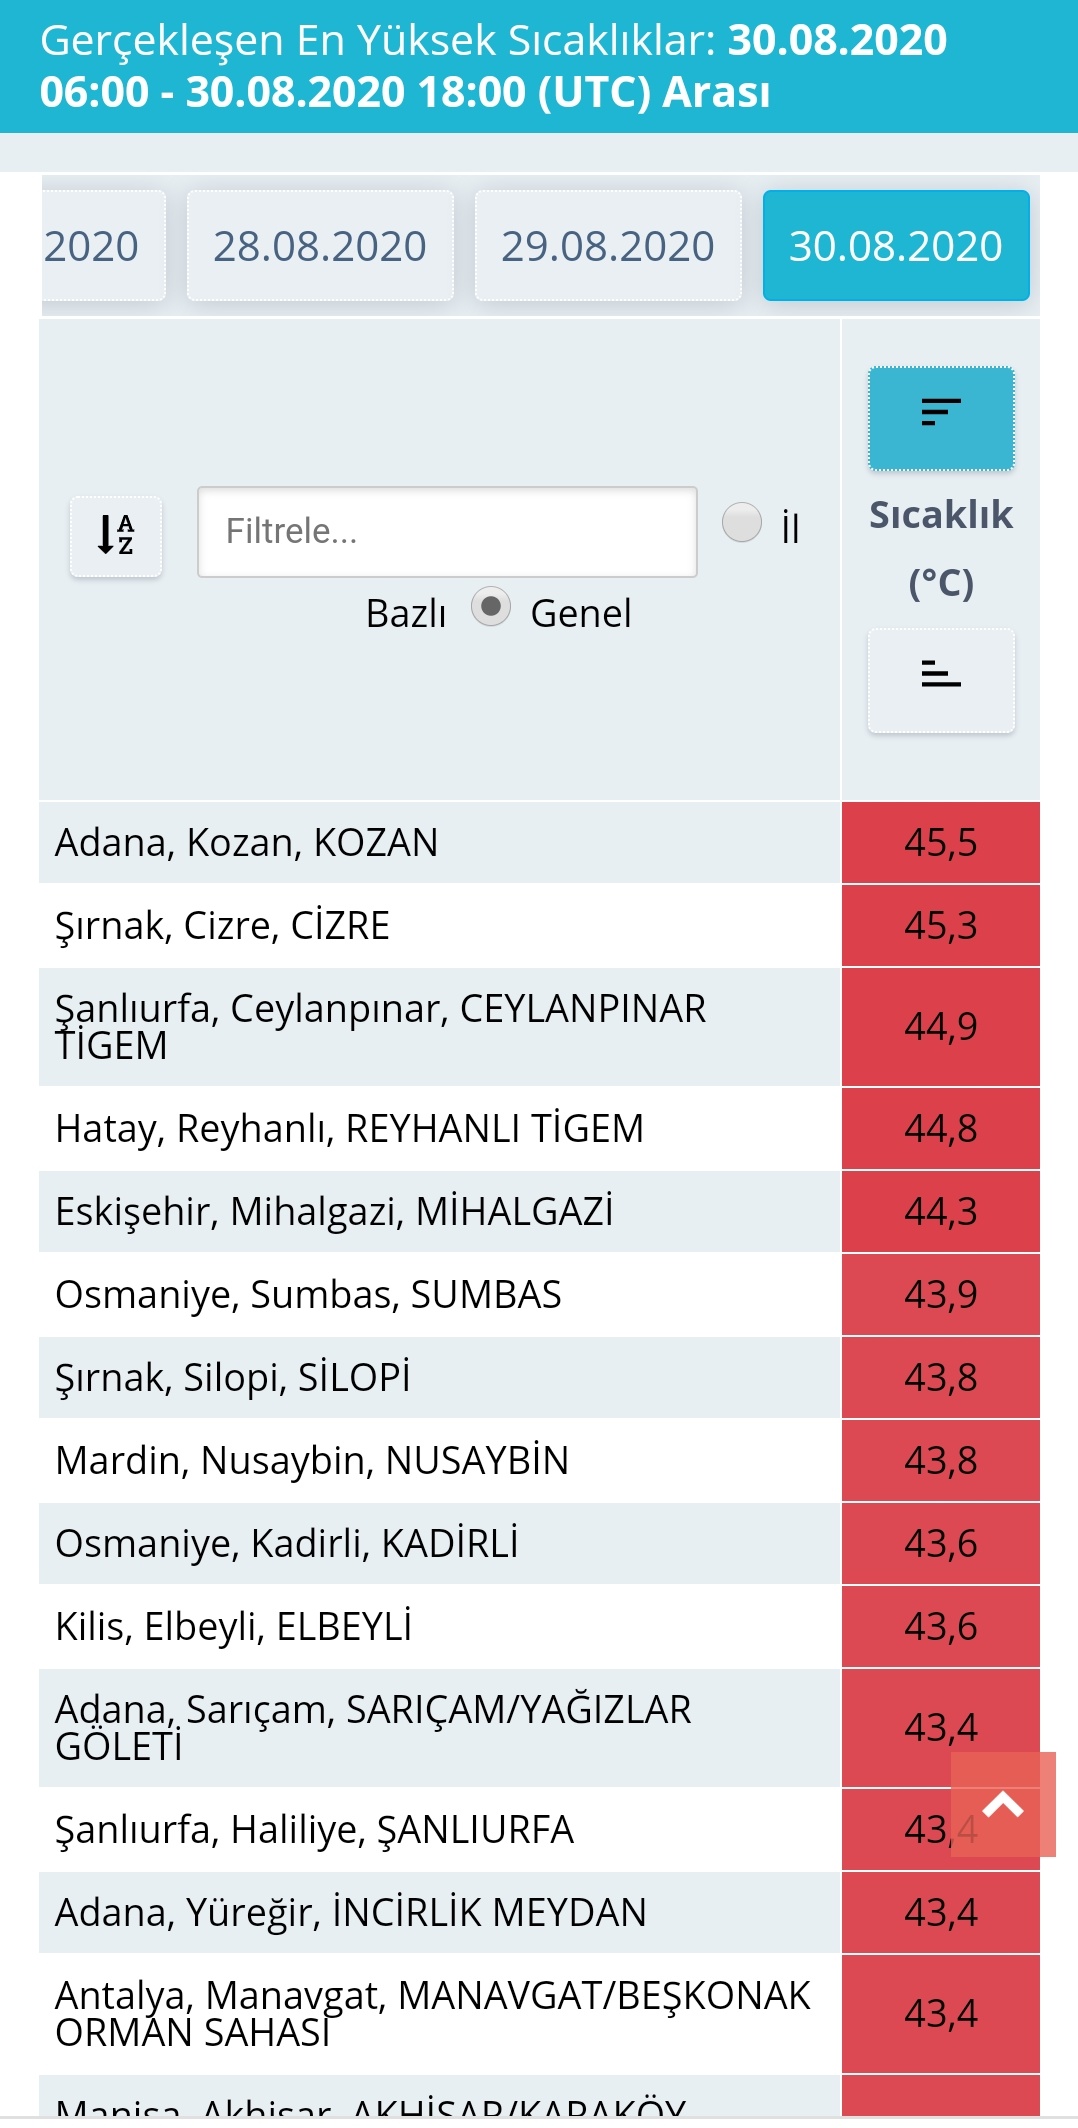Select the Şırnak, Cizre, CİZRE entry
1078x2128 pixels.
pyautogui.click(x=439, y=925)
